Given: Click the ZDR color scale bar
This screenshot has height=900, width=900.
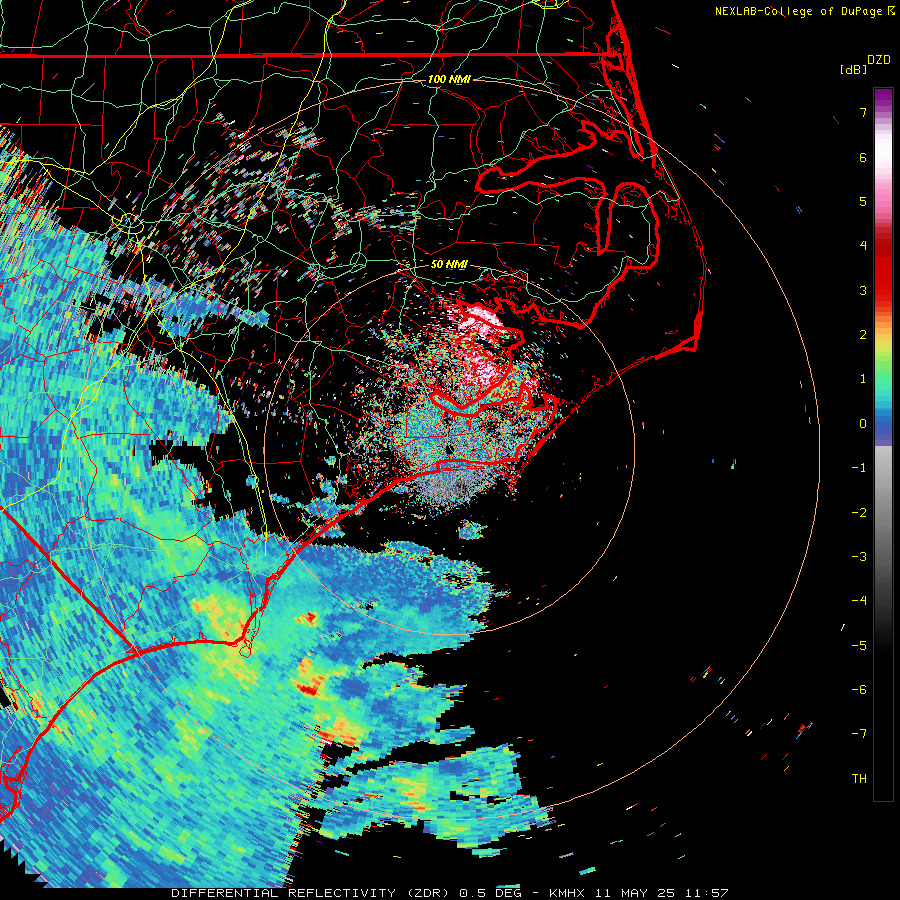Looking at the screenshot, I should coord(883,444).
